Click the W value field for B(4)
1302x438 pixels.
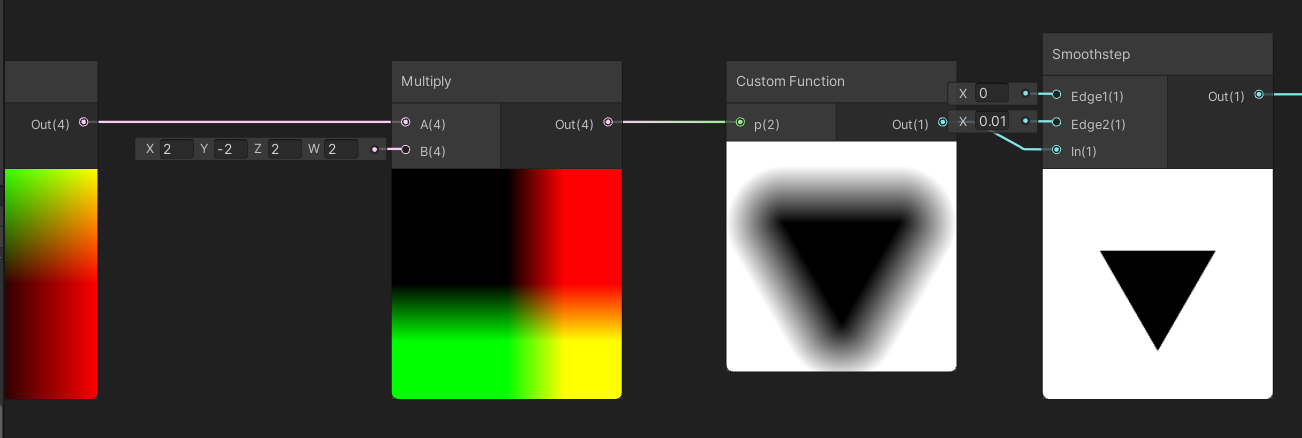coord(340,150)
